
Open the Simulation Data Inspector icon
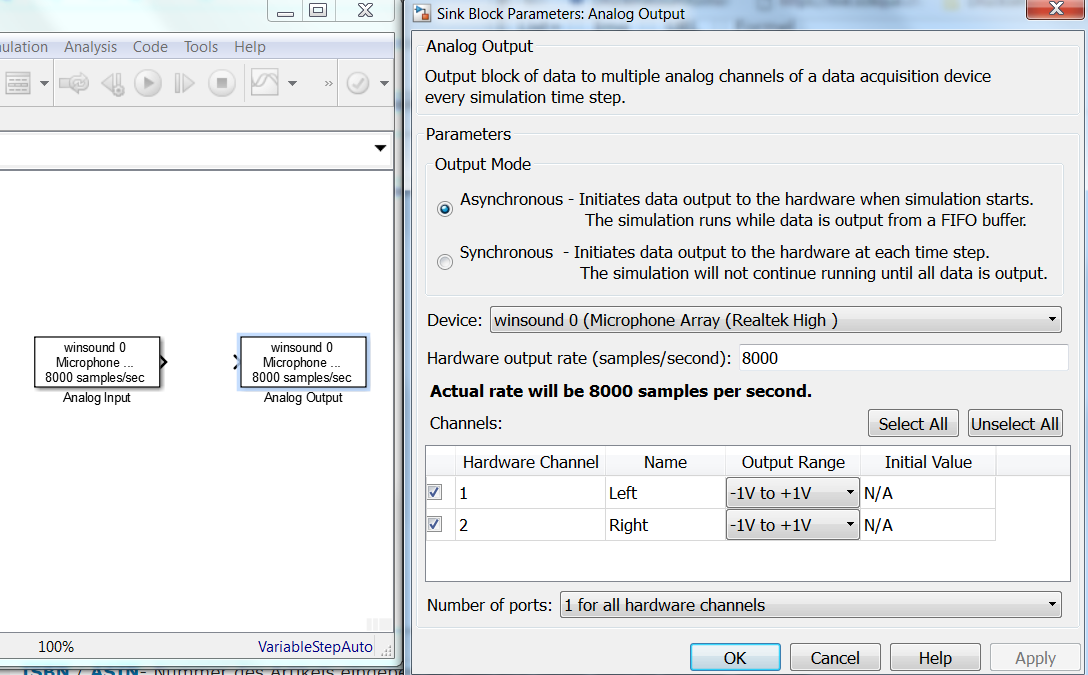pos(264,84)
